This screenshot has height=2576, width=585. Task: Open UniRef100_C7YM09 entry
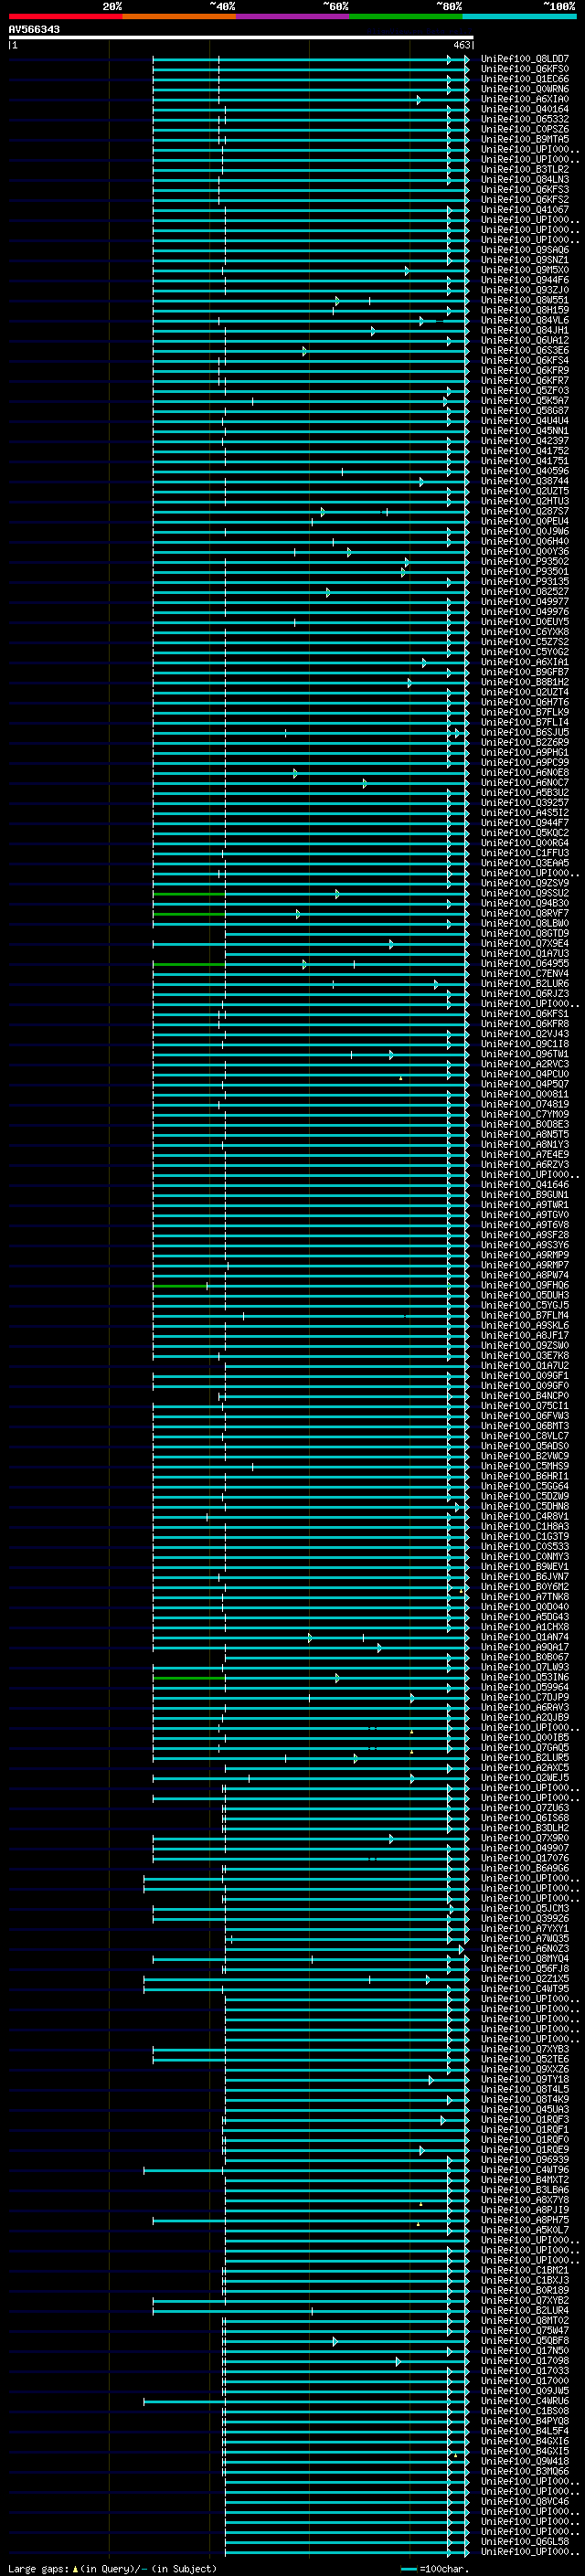point(525,1114)
